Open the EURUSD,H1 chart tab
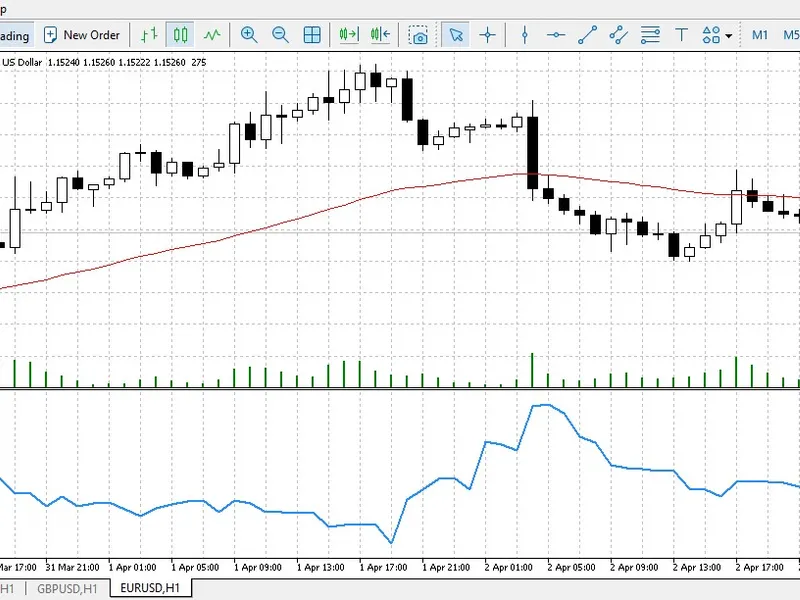800x600 pixels. tap(150, 588)
